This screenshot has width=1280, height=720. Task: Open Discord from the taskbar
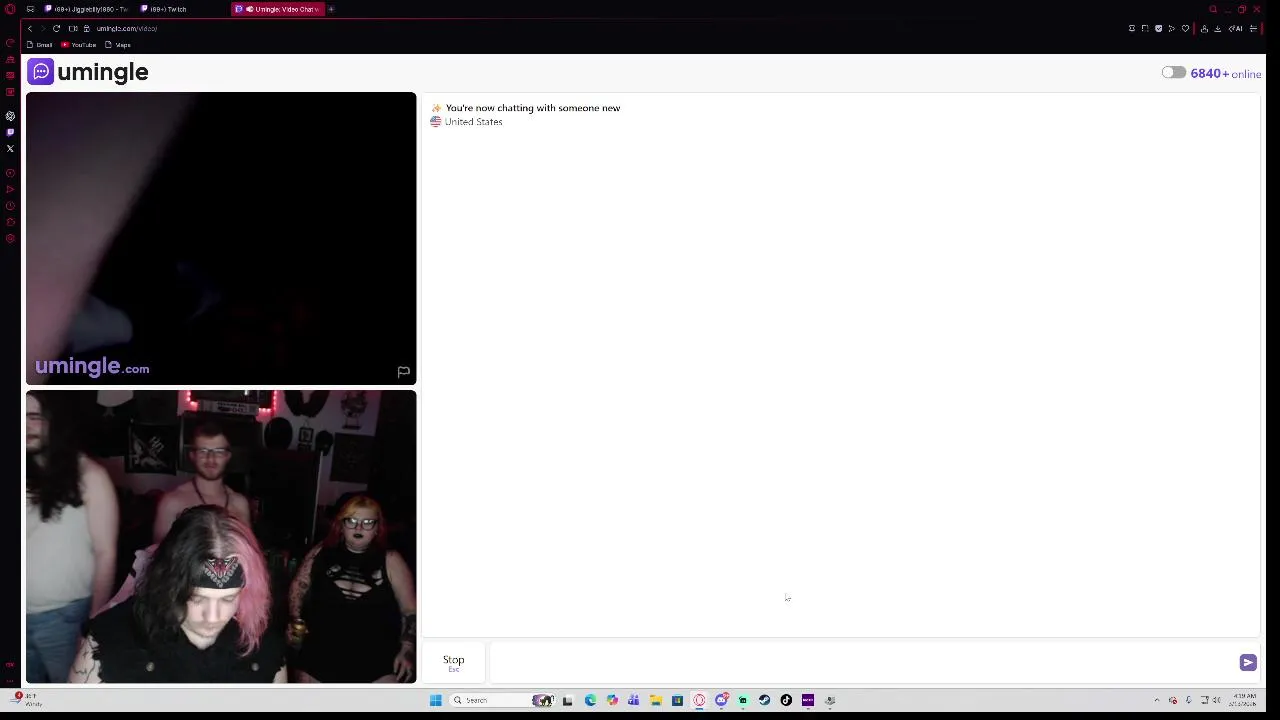pos(721,700)
